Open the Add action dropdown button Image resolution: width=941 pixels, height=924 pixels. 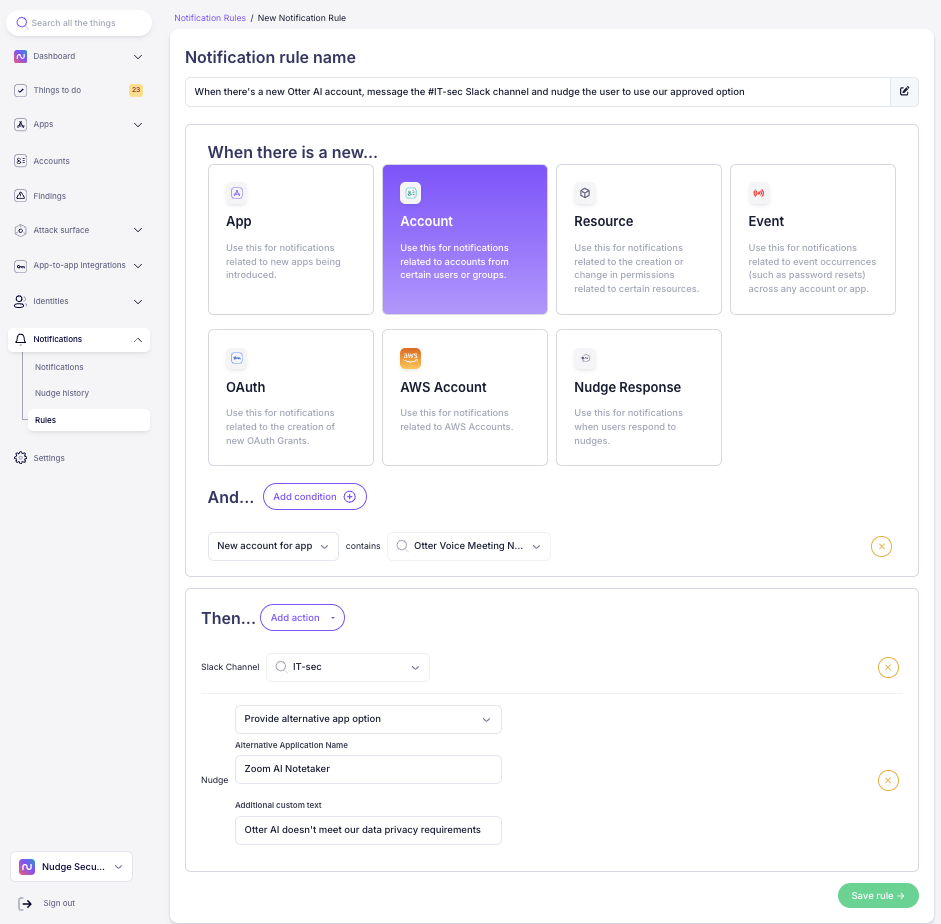click(302, 618)
